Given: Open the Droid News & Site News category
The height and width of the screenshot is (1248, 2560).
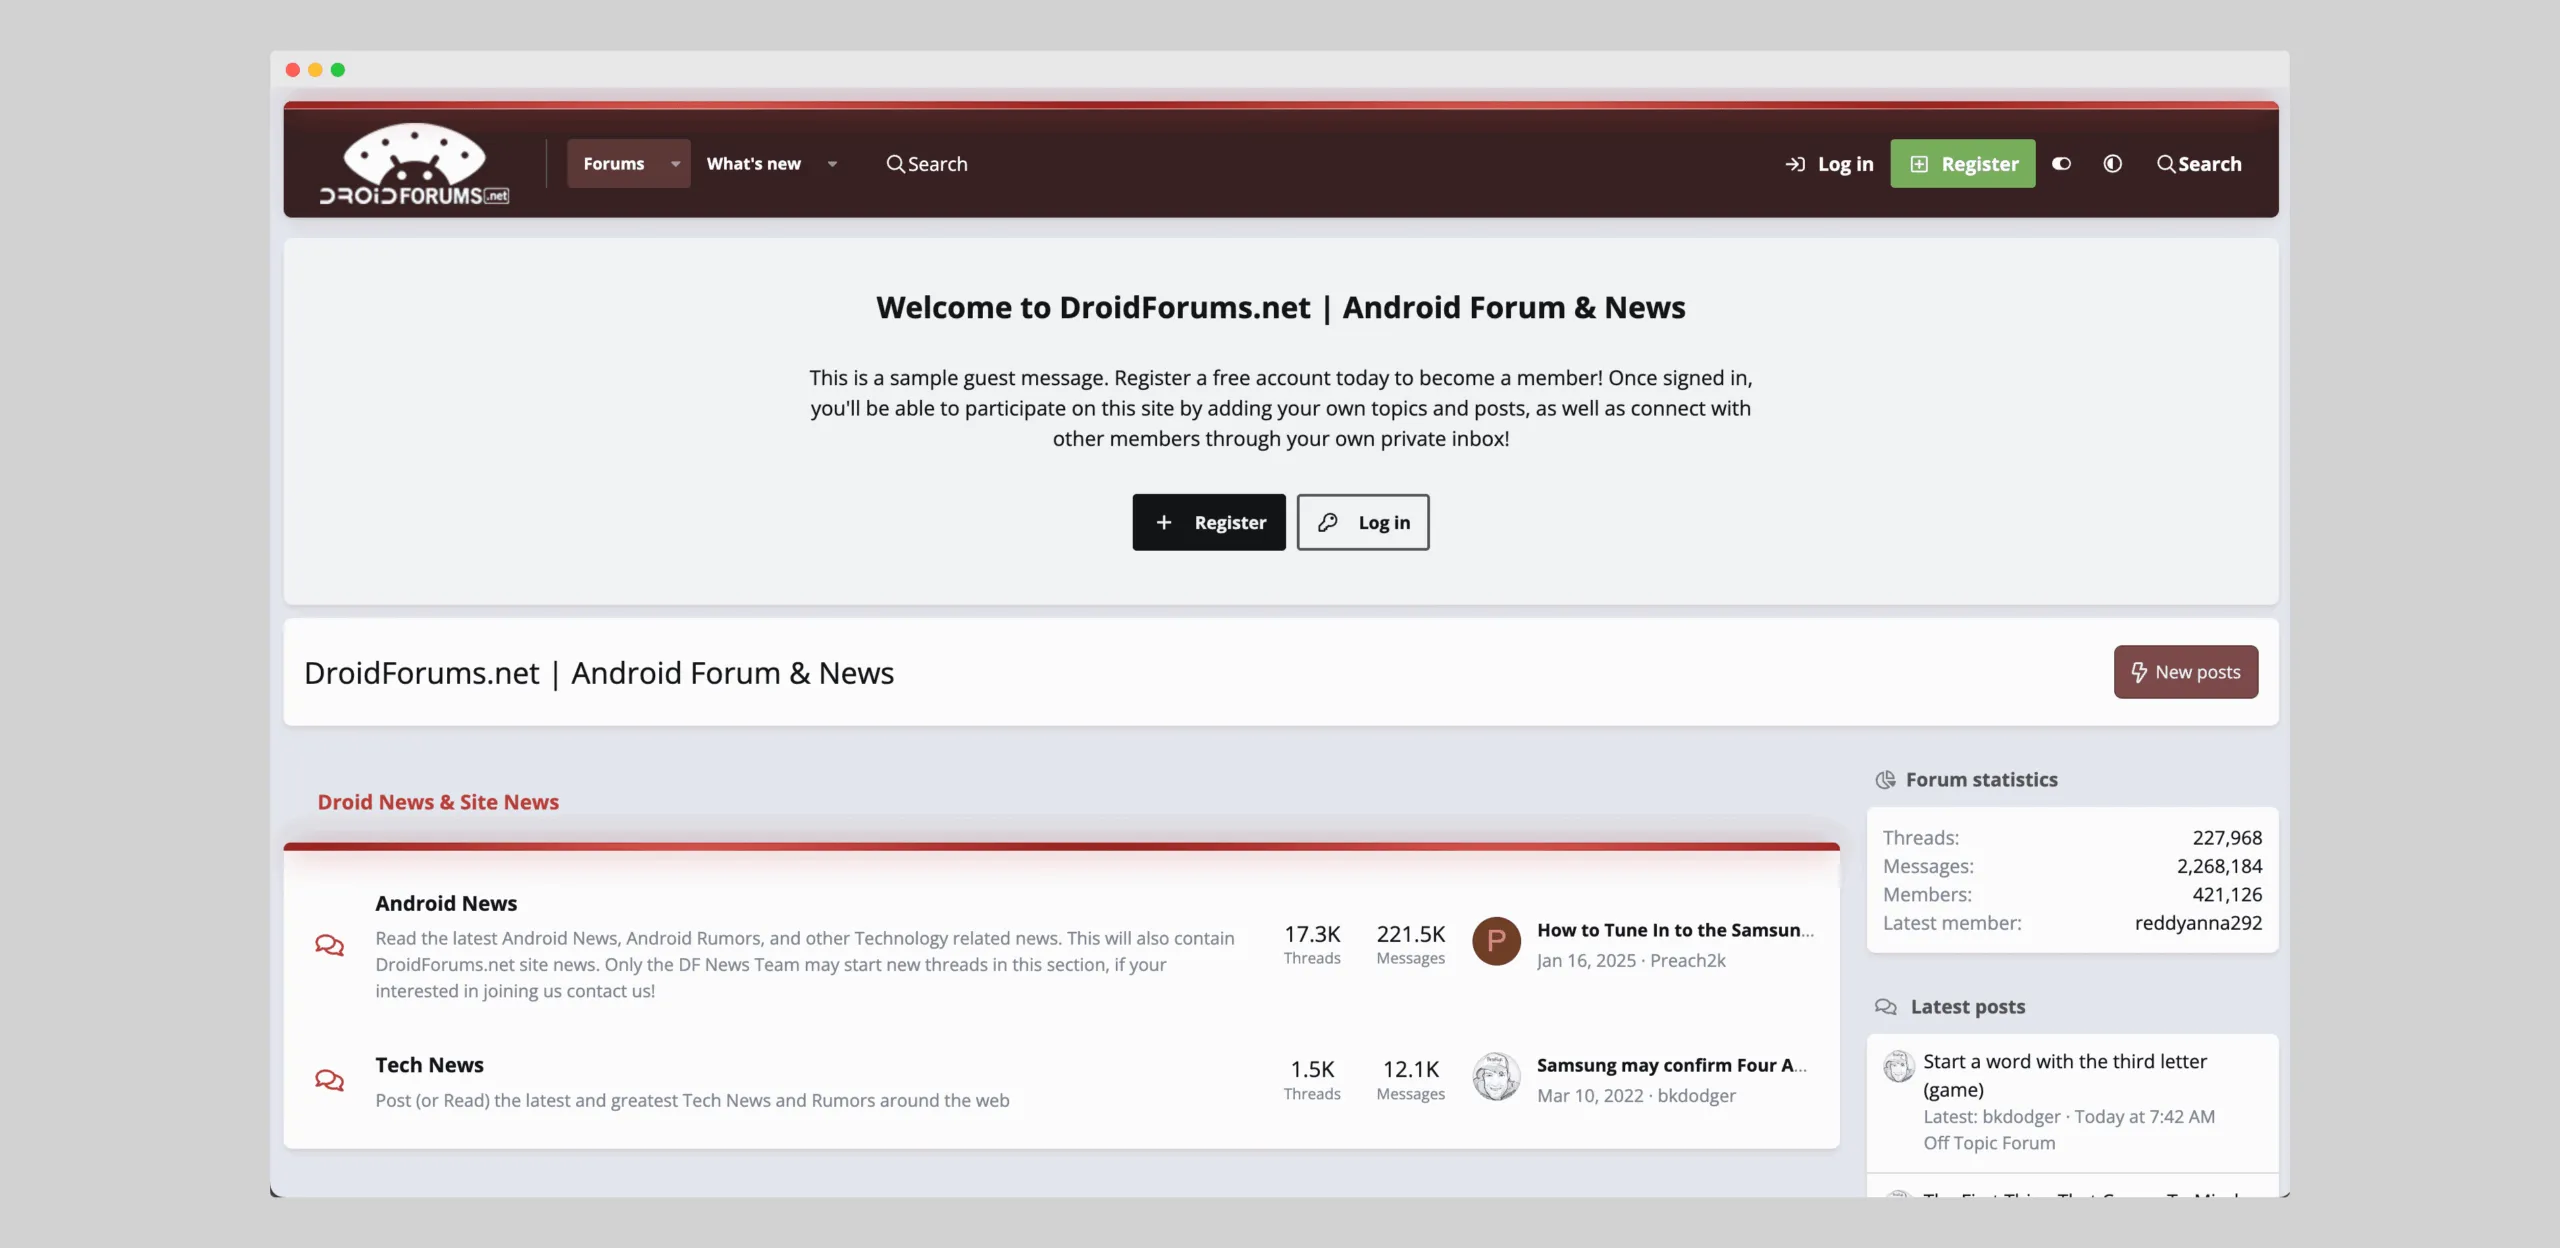Looking at the screenshot, I should (x=438, y=801).
